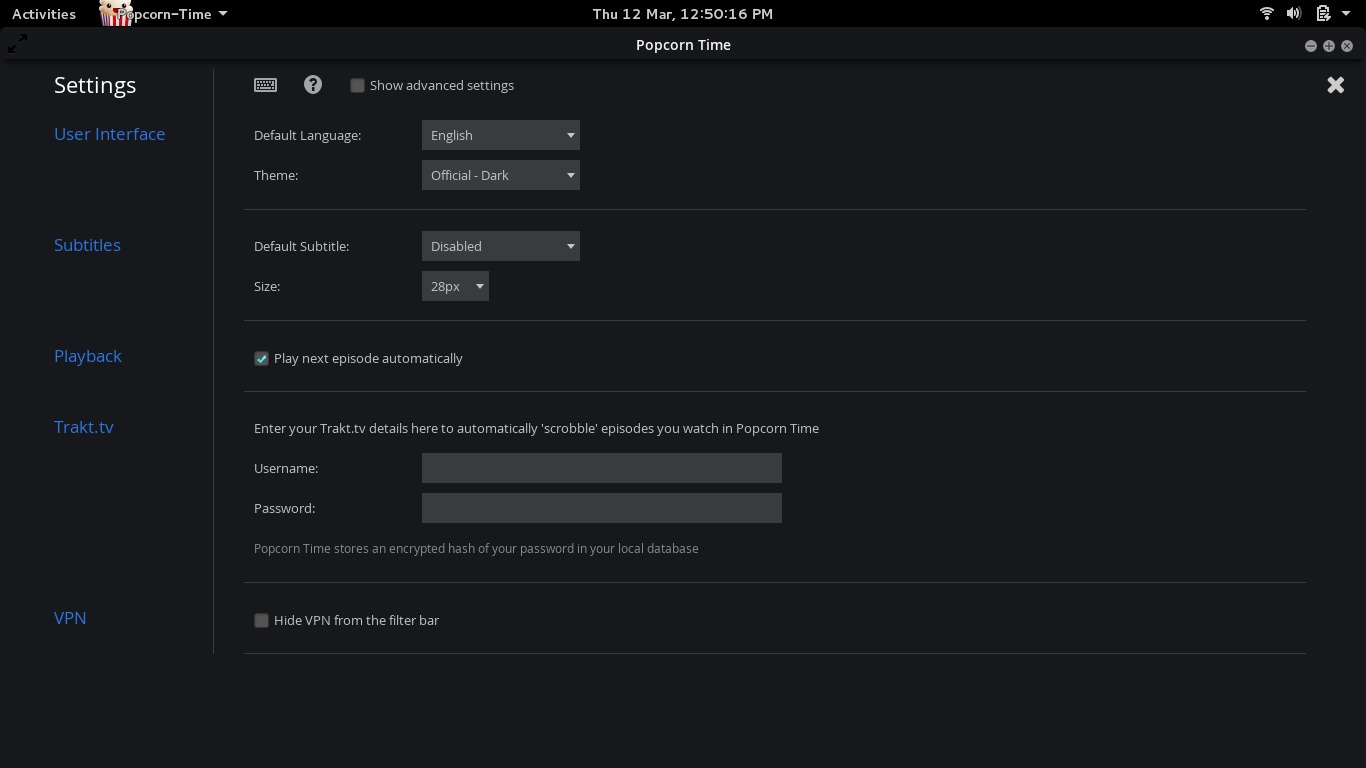
Task: Open the Default Language dropdown
Action: [500, 135]
